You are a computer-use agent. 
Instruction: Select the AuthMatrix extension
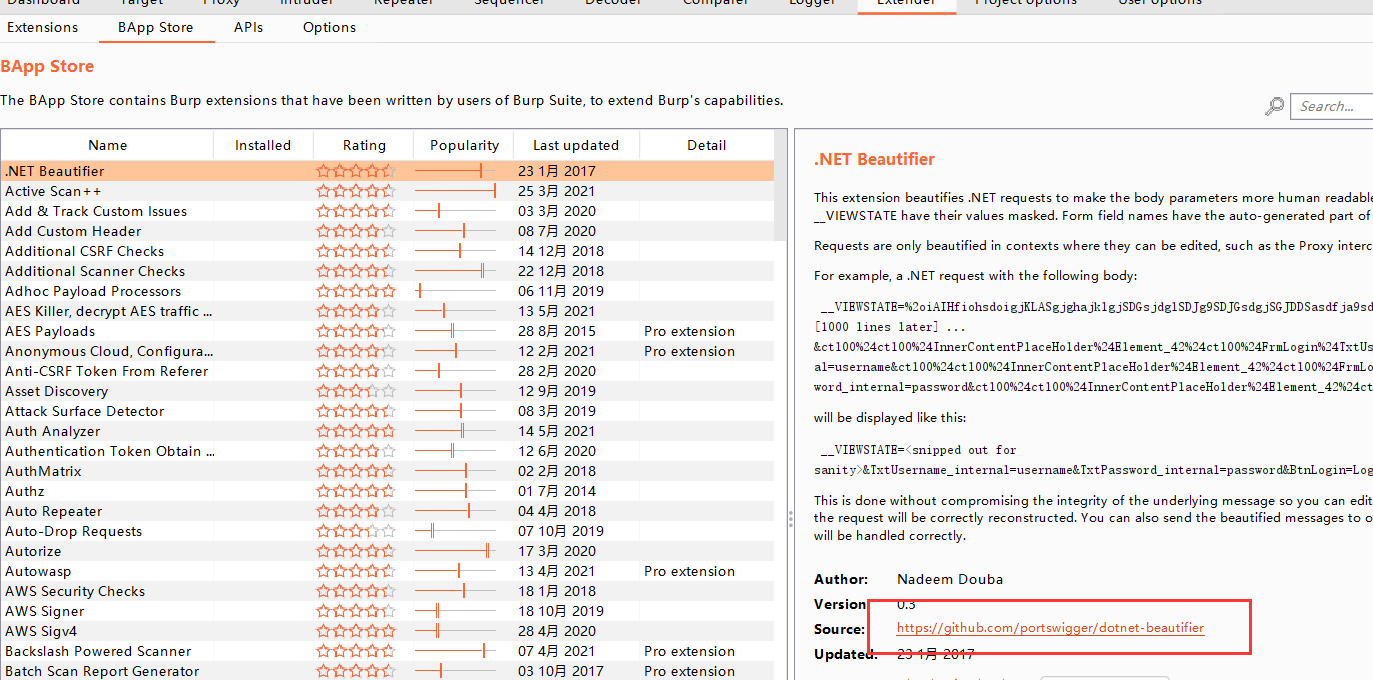click(x=387, y=471)
